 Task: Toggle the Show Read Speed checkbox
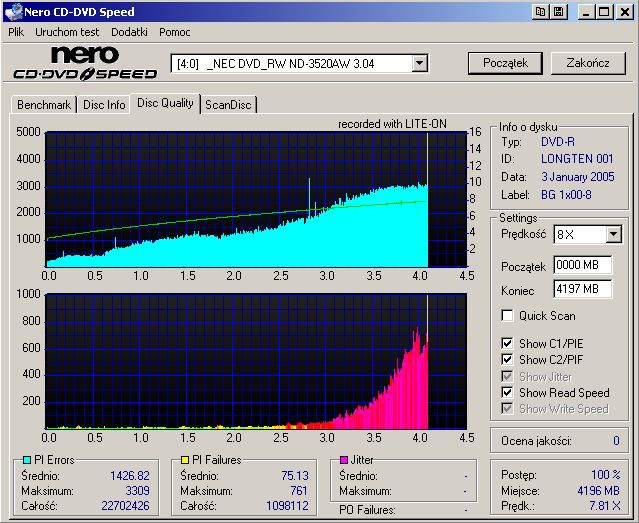pyautogui.click(x=507, y=393)
